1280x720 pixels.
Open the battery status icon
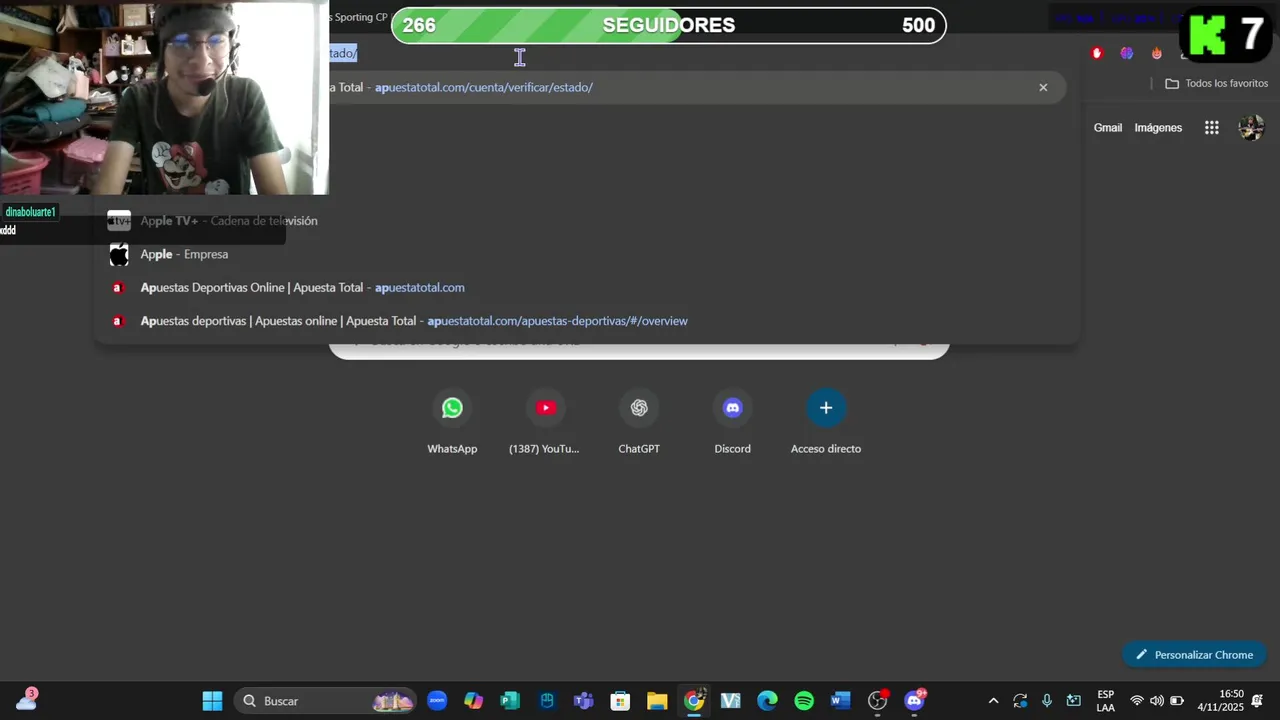click(1177, 701)
